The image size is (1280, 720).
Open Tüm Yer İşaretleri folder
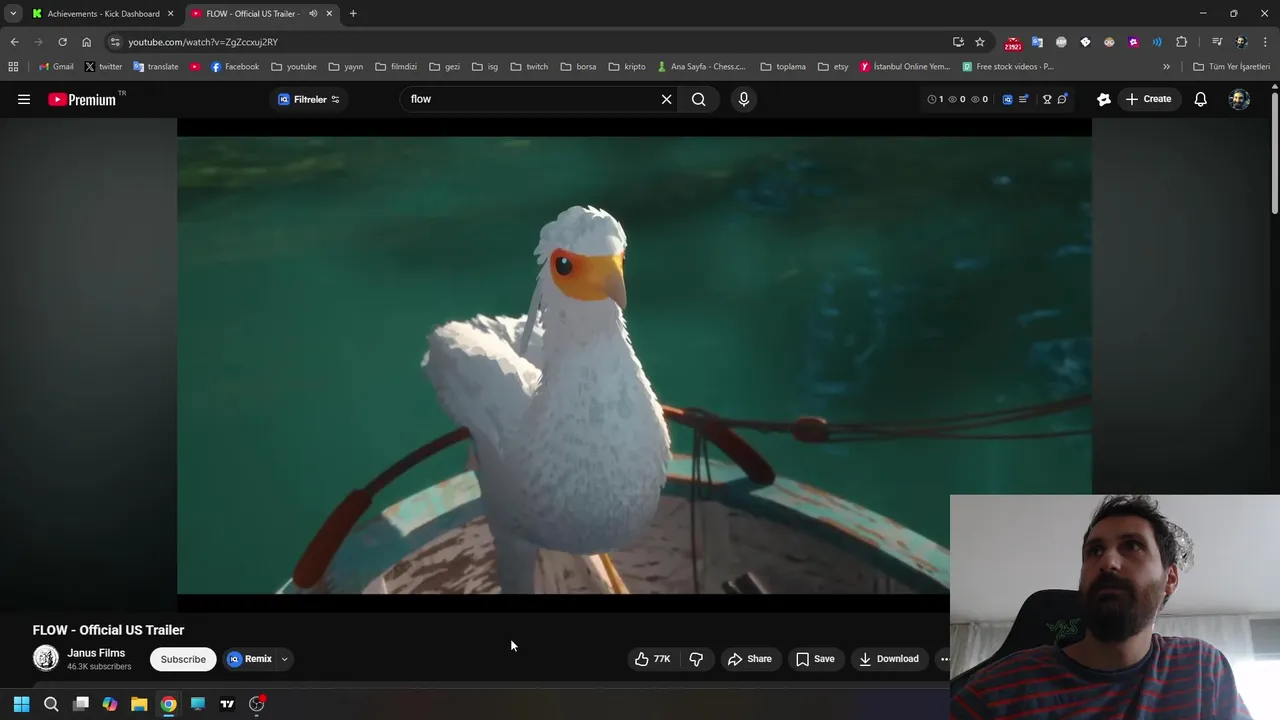pos(1231,67)
